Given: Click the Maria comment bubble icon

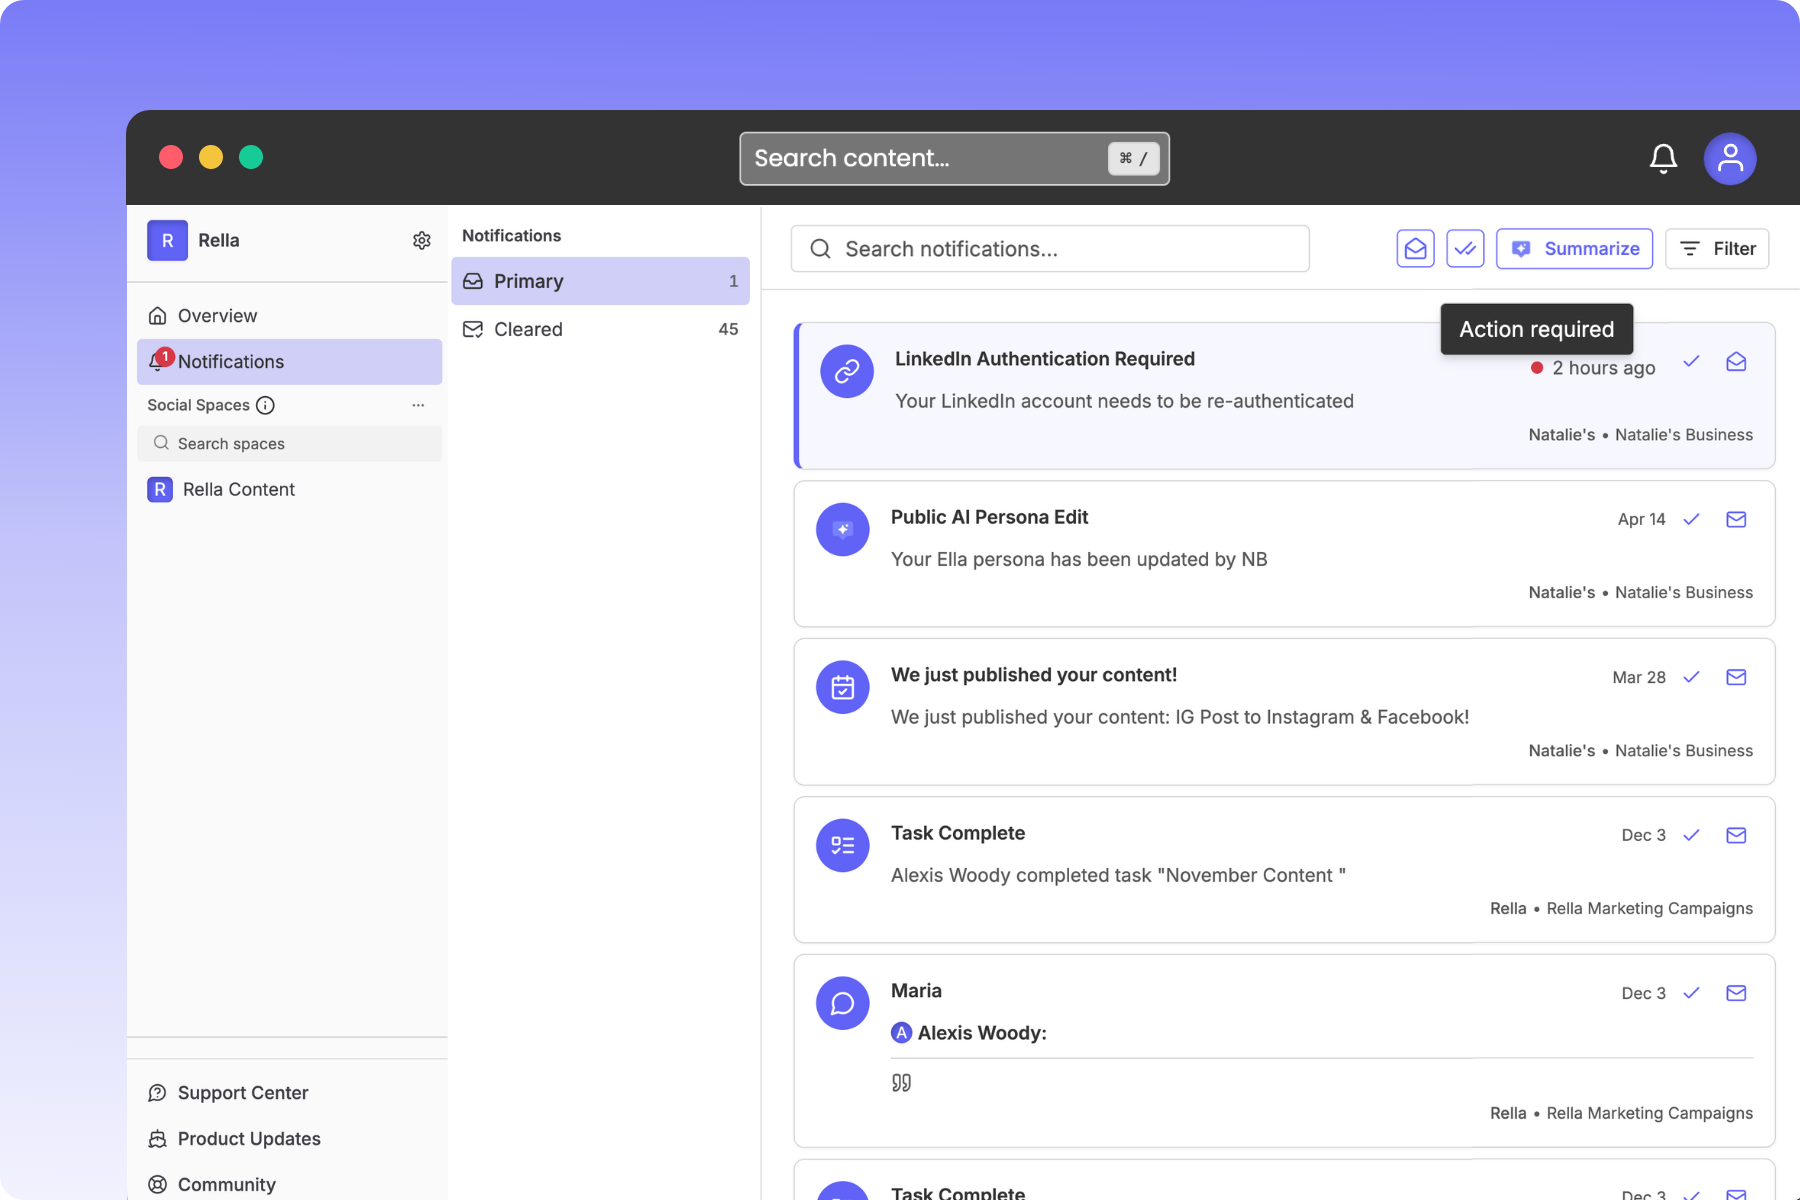Looking at the screenshot, I should click(843, 1003).
